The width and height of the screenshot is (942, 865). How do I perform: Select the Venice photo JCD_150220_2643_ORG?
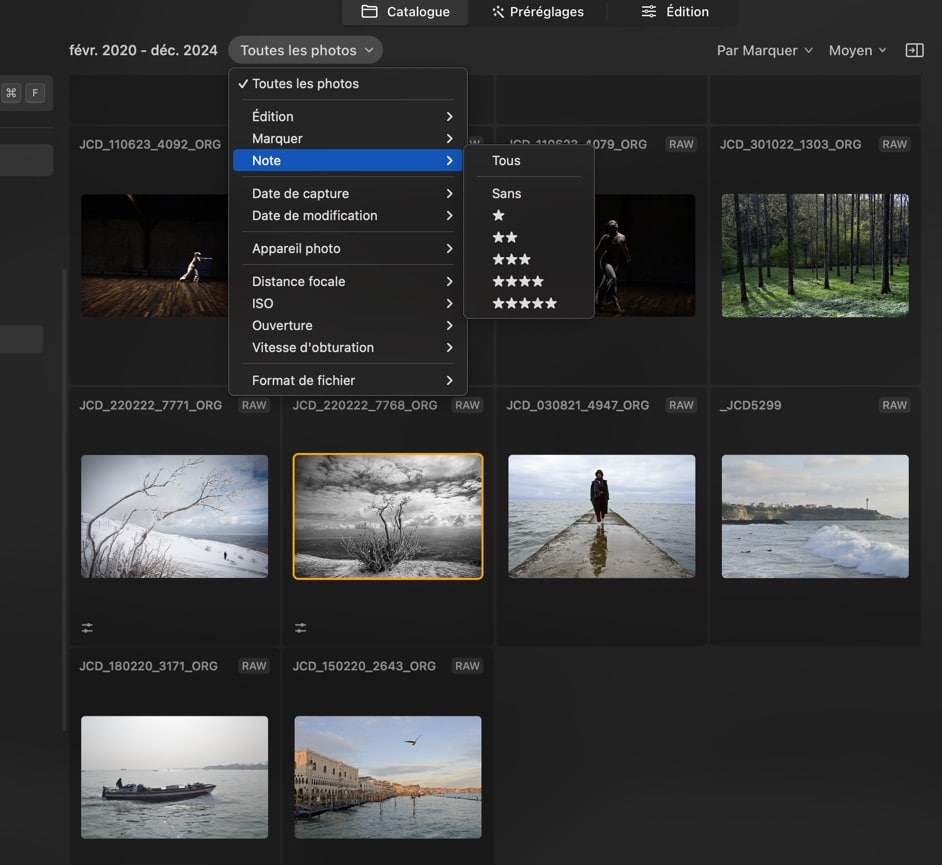[x=387, y=777]
